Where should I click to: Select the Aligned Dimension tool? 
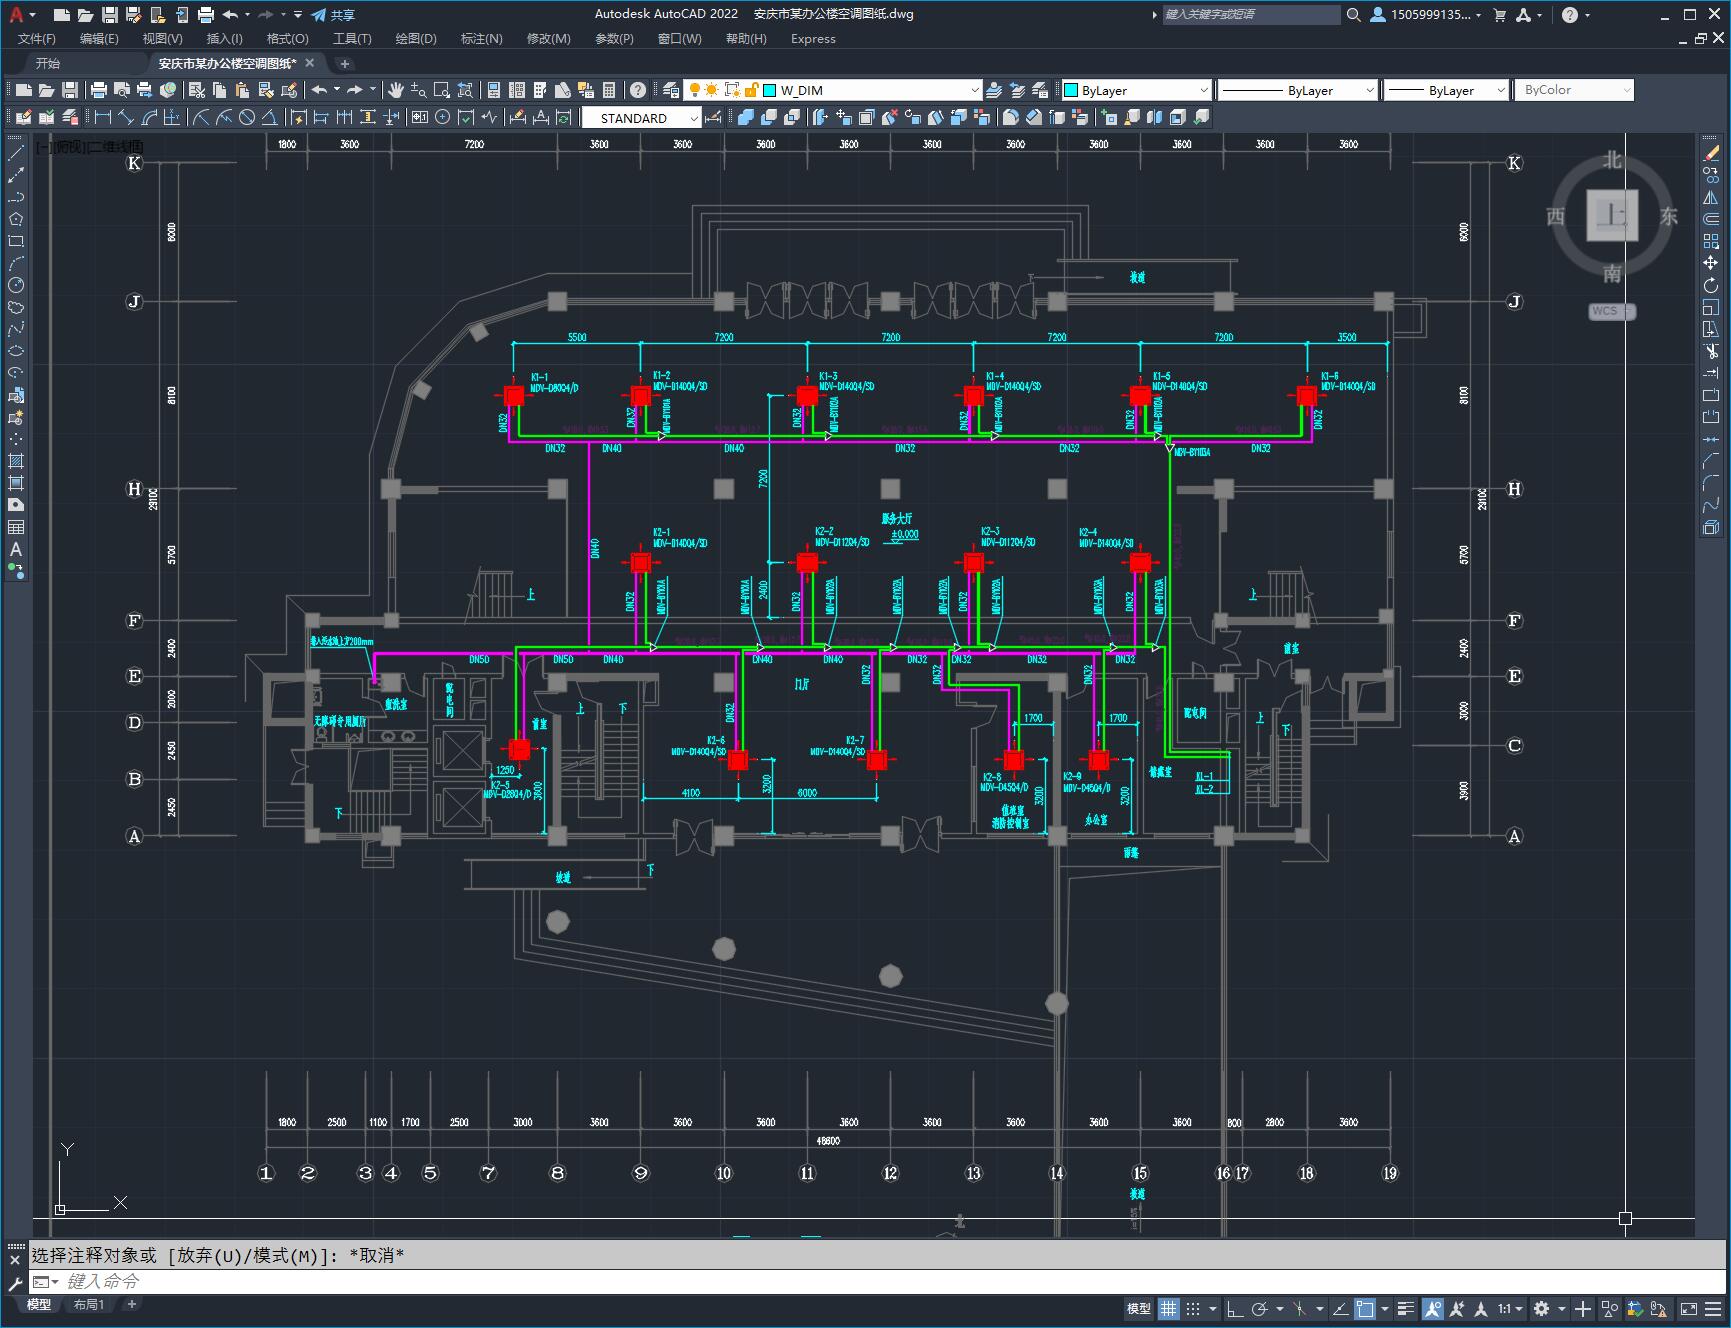[x=126, y=118]
